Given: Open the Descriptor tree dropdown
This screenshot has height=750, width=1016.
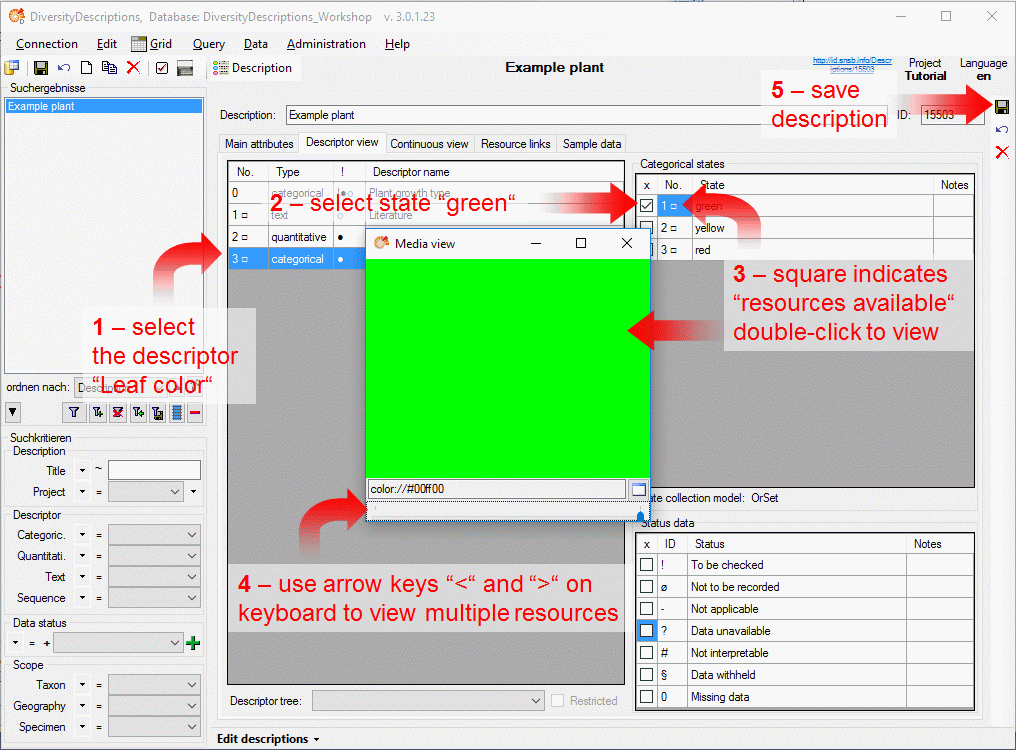Looking at the screenshot, I should click(x=428, y=701).
